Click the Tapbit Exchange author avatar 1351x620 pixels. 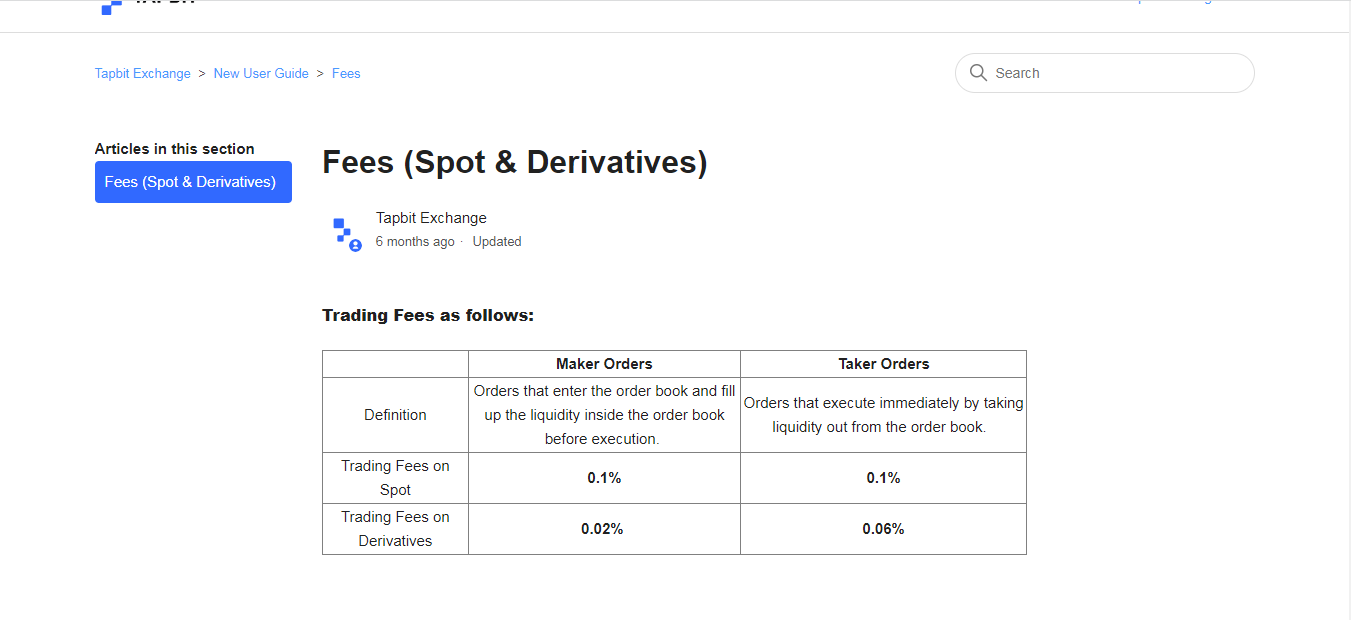pyautogui.click(x=345, y=233)
